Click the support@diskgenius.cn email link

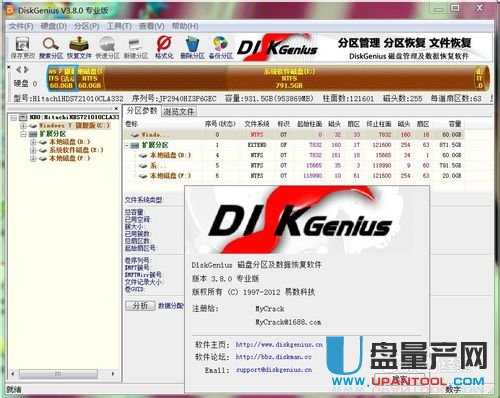click(274, 370)
